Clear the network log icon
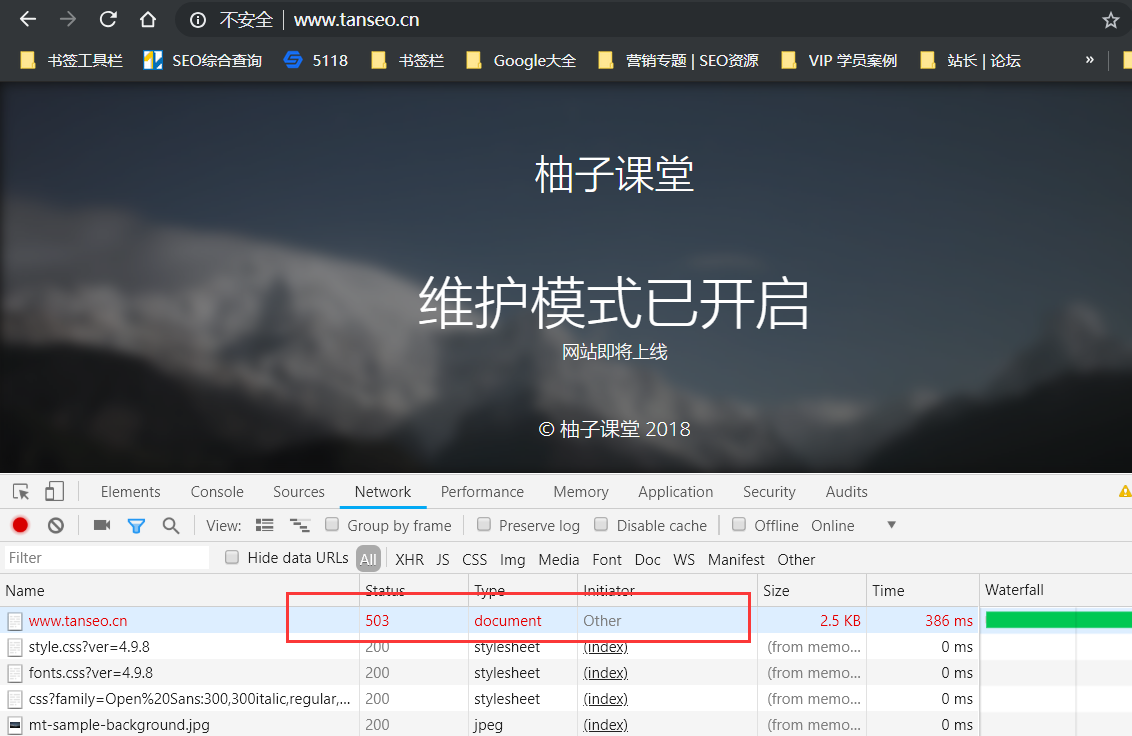Viewport: 1132px width, 736px height. [x=56, y=525]
